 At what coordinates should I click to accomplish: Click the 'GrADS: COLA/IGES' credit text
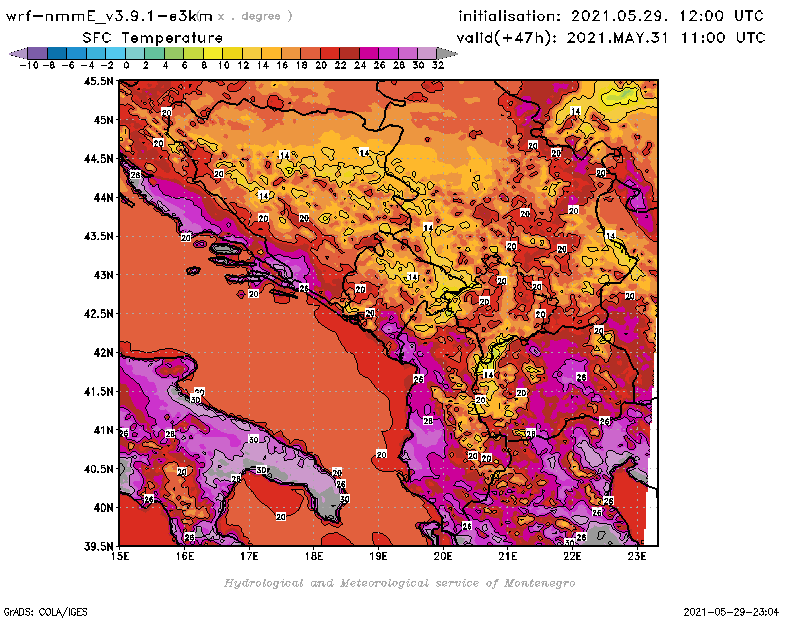click(45, 612)
